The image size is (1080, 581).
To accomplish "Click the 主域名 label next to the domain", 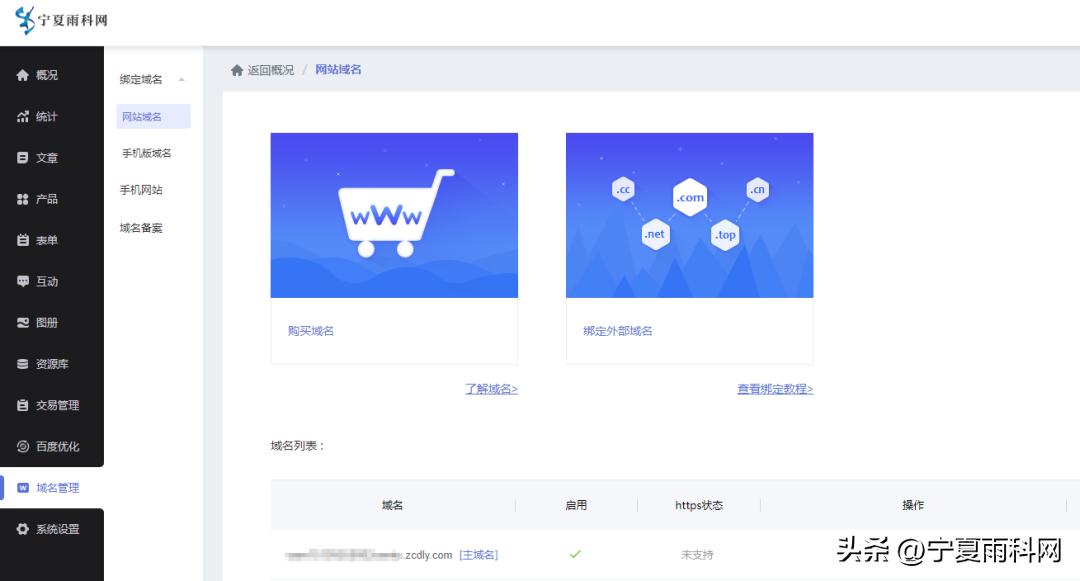I will 480,554.
